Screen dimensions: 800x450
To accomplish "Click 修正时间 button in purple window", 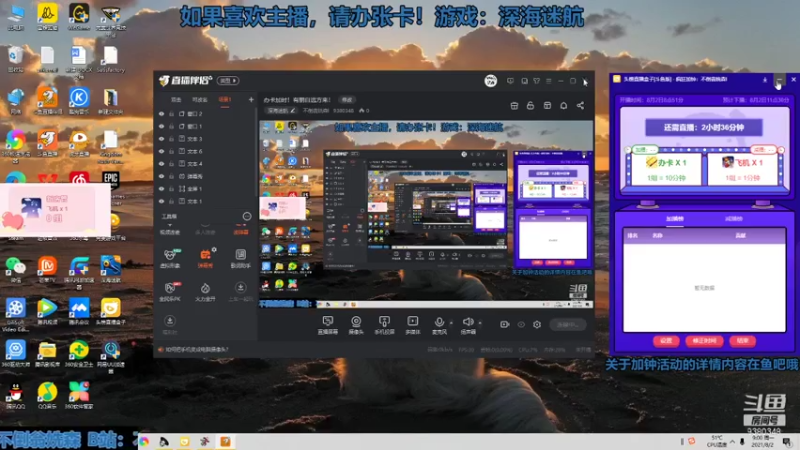I will [704, 341].
